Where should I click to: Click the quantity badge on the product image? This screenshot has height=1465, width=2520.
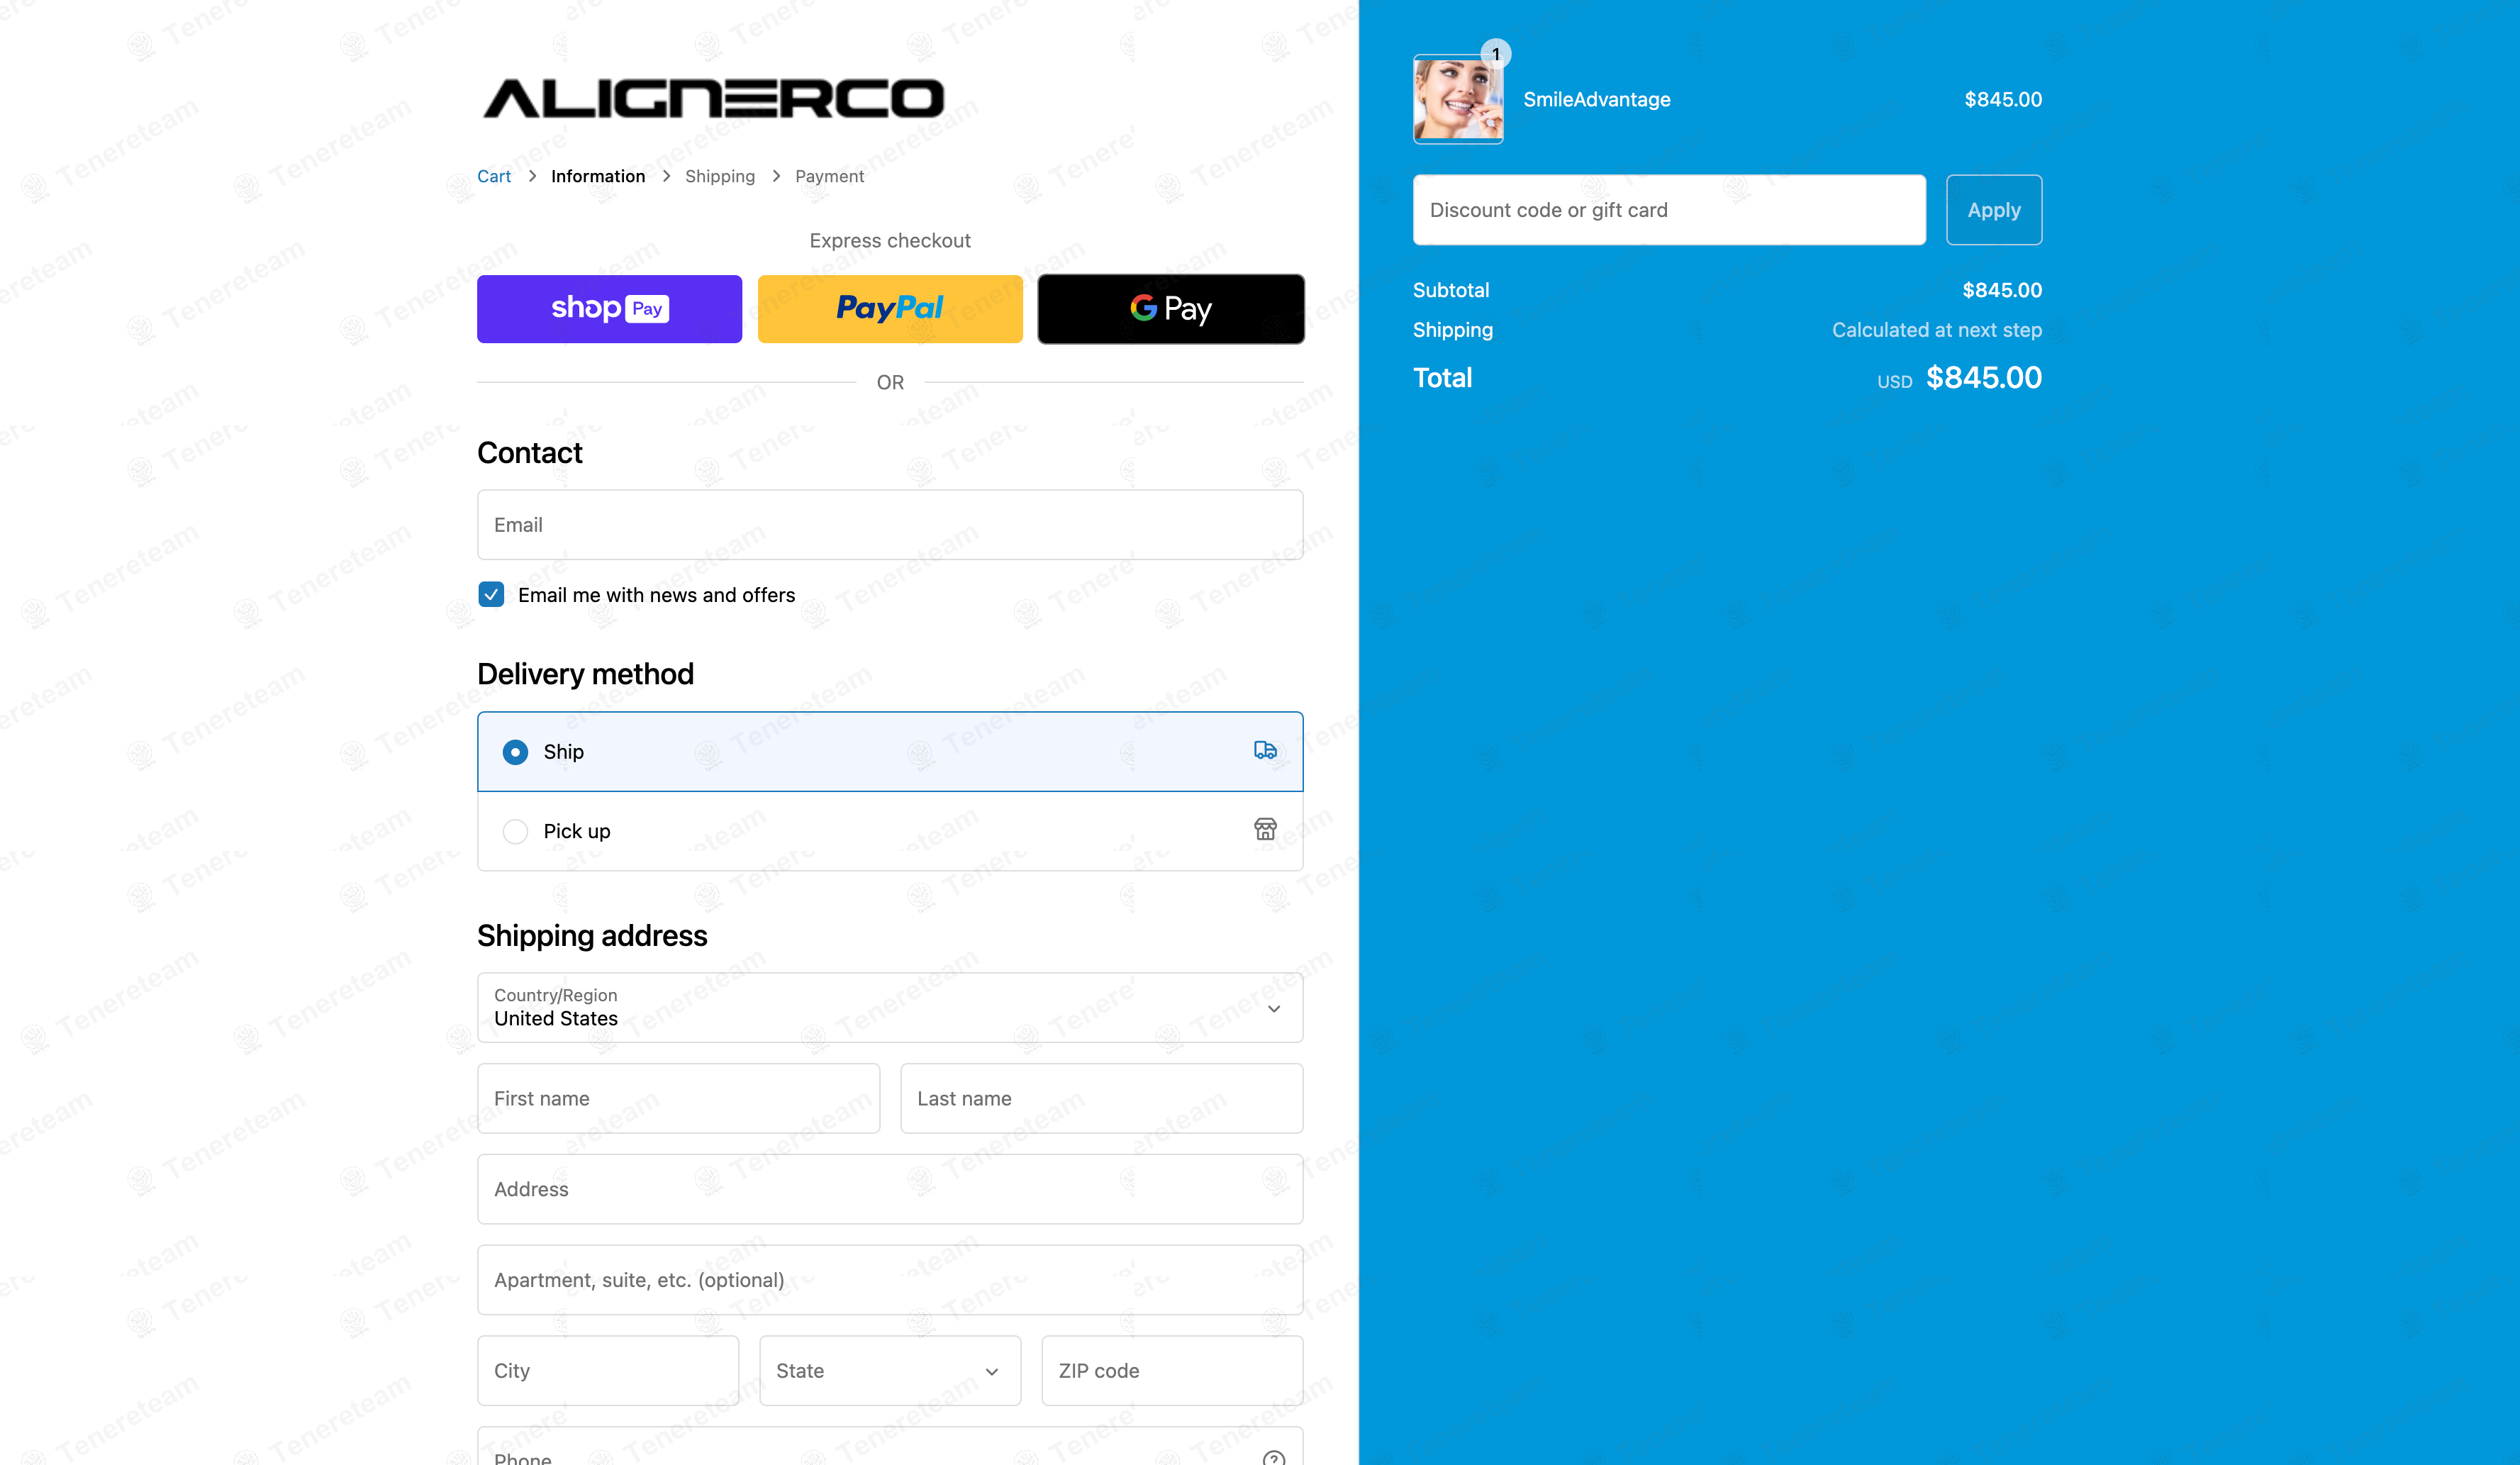pyautogui.click(x=1495, y=54)
